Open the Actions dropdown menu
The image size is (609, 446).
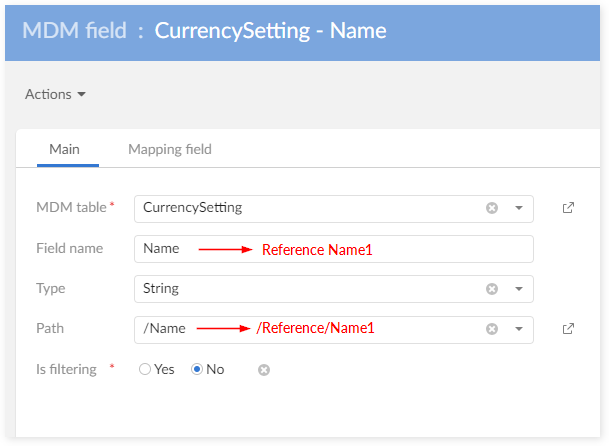tap(55, 94)
